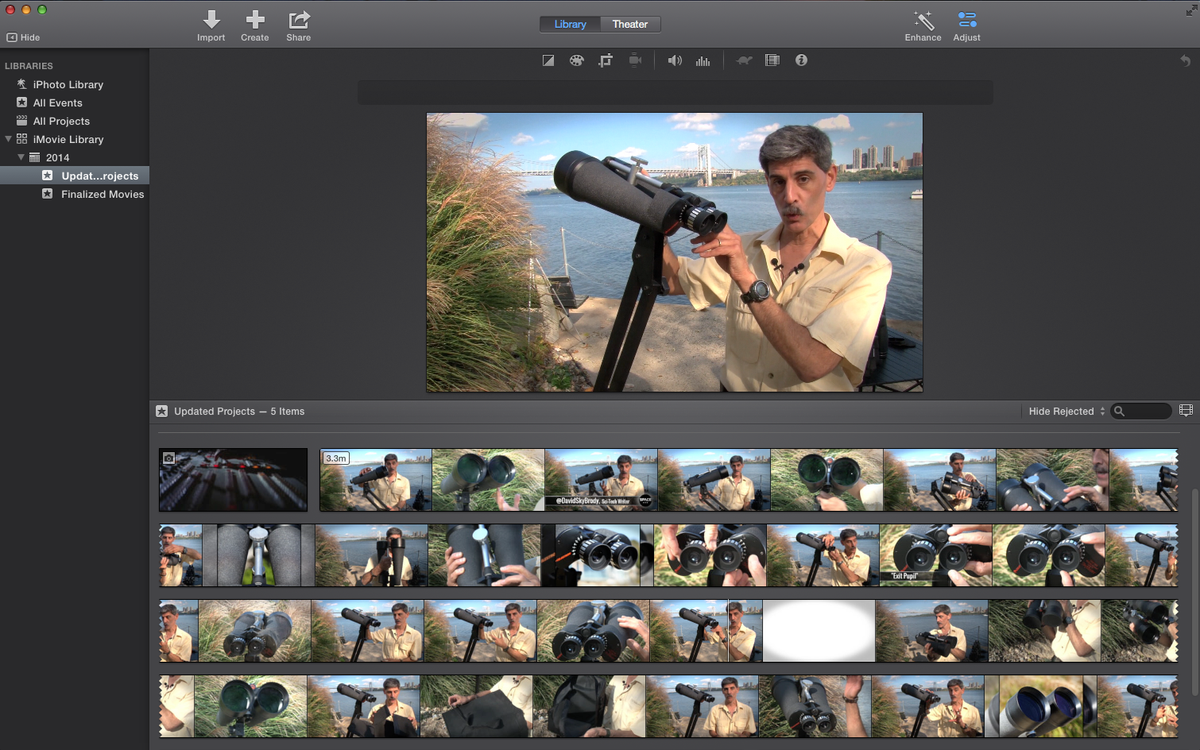Click the Adjust button in the toolbar

[x=966, y=25]
